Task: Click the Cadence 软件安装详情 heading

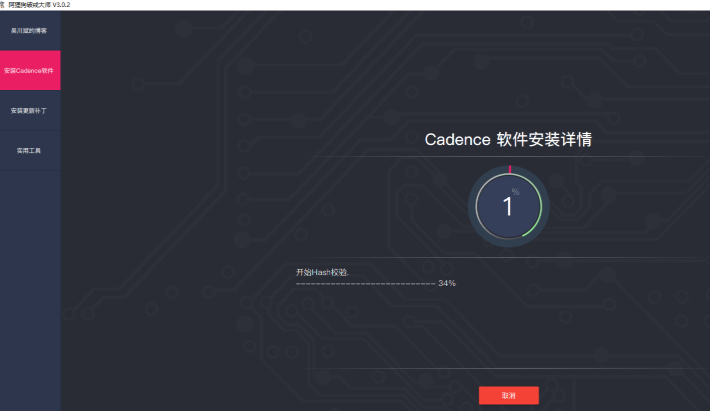Action: point(508,140)
